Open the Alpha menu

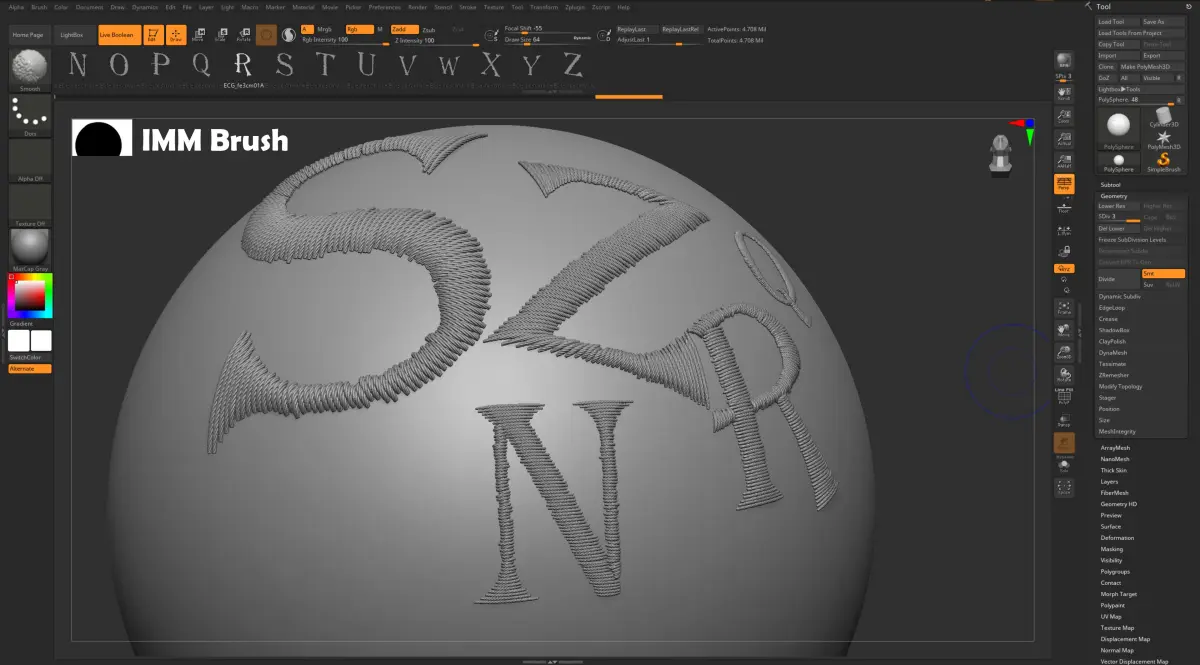click(16, 7)
